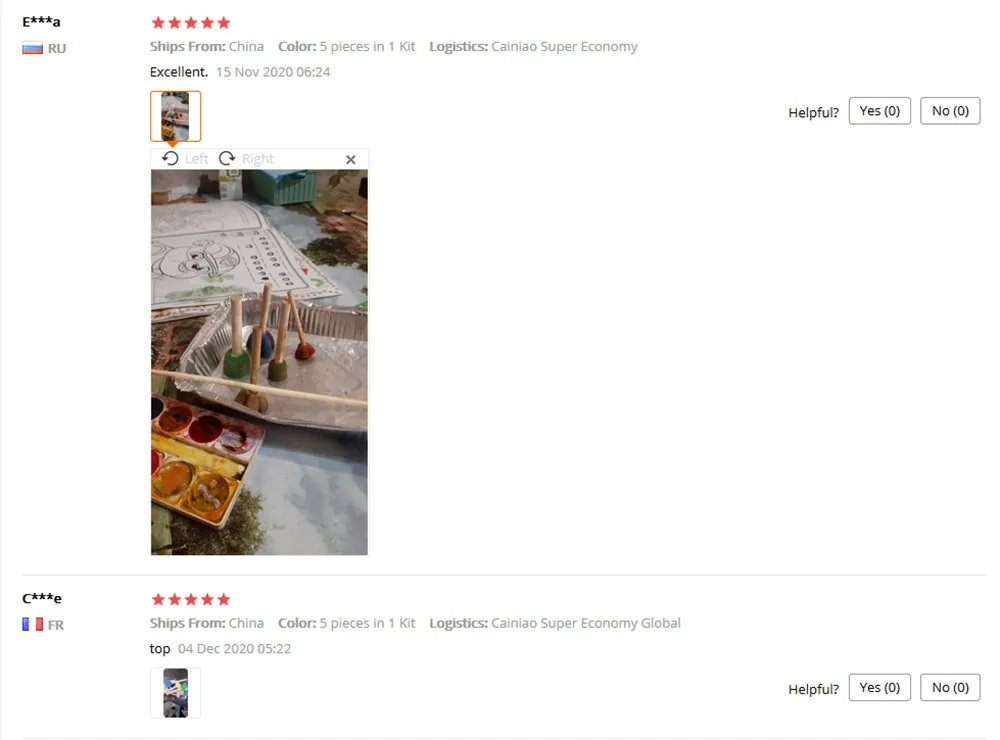
Task: Click the Left rotate label
Action: (196, 159)
